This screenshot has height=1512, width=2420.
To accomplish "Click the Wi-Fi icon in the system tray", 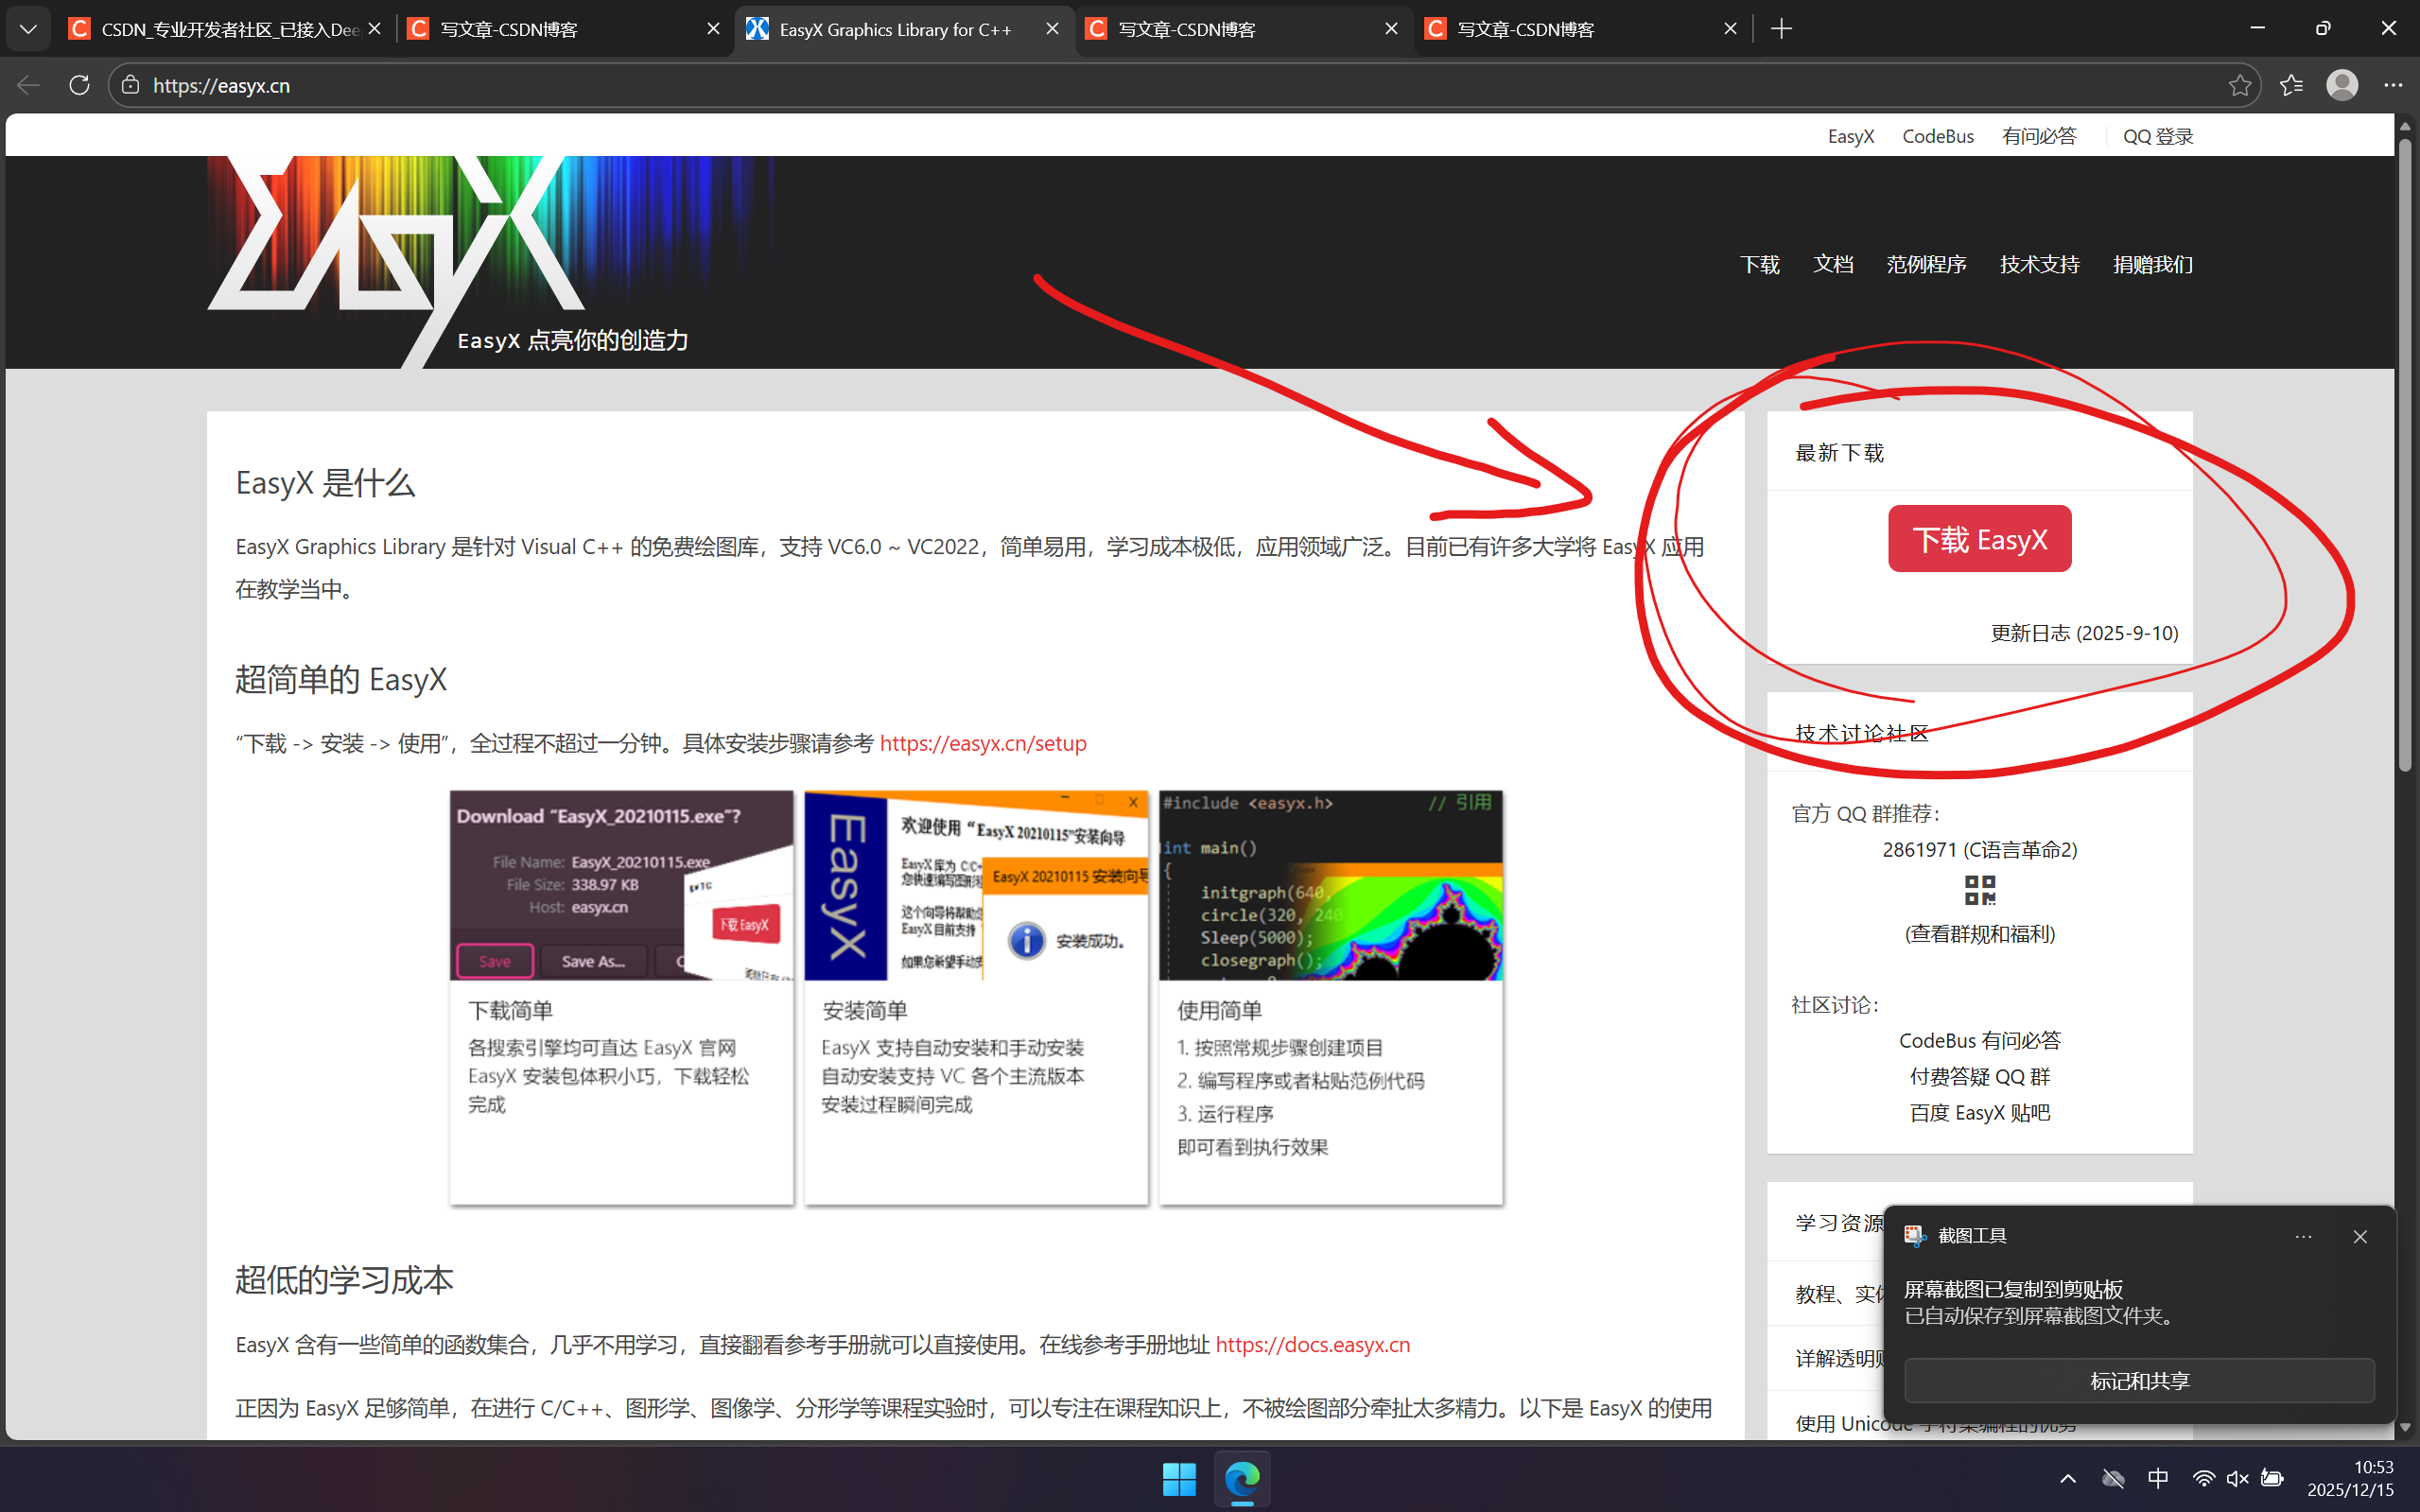I will [x=2203, y=1478].
